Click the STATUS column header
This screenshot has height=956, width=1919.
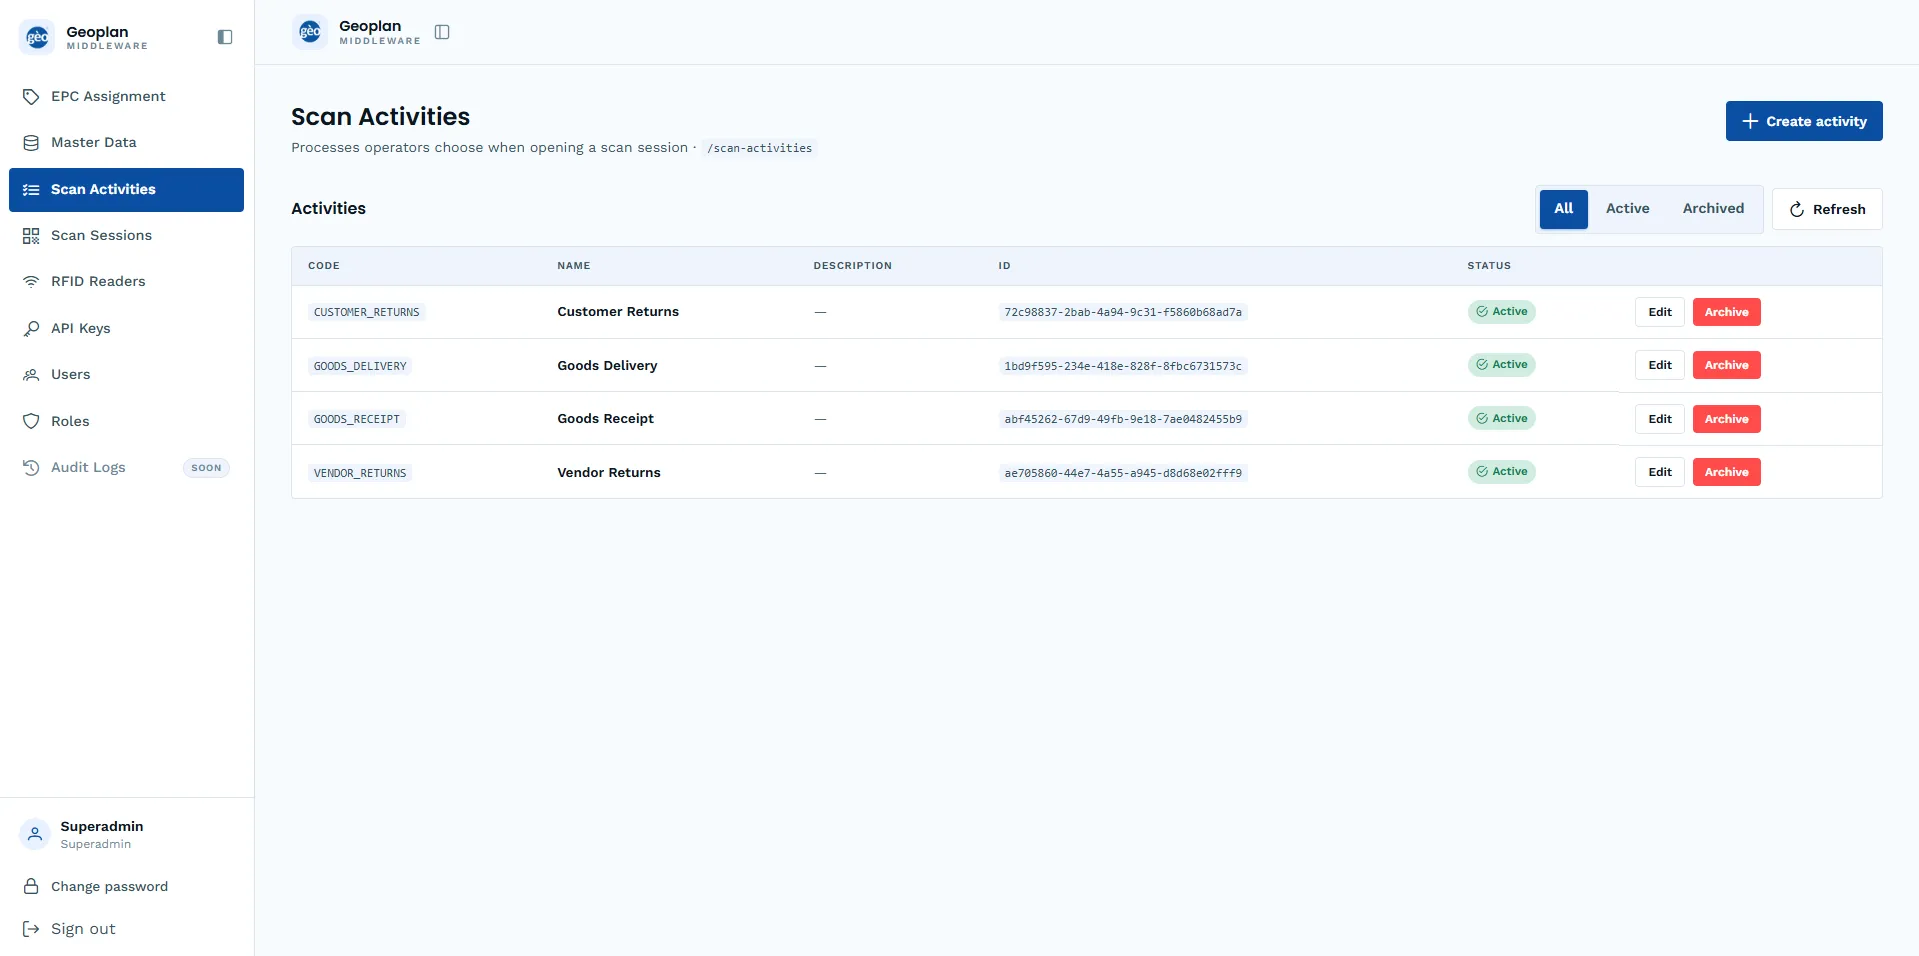pos(1489,266)
